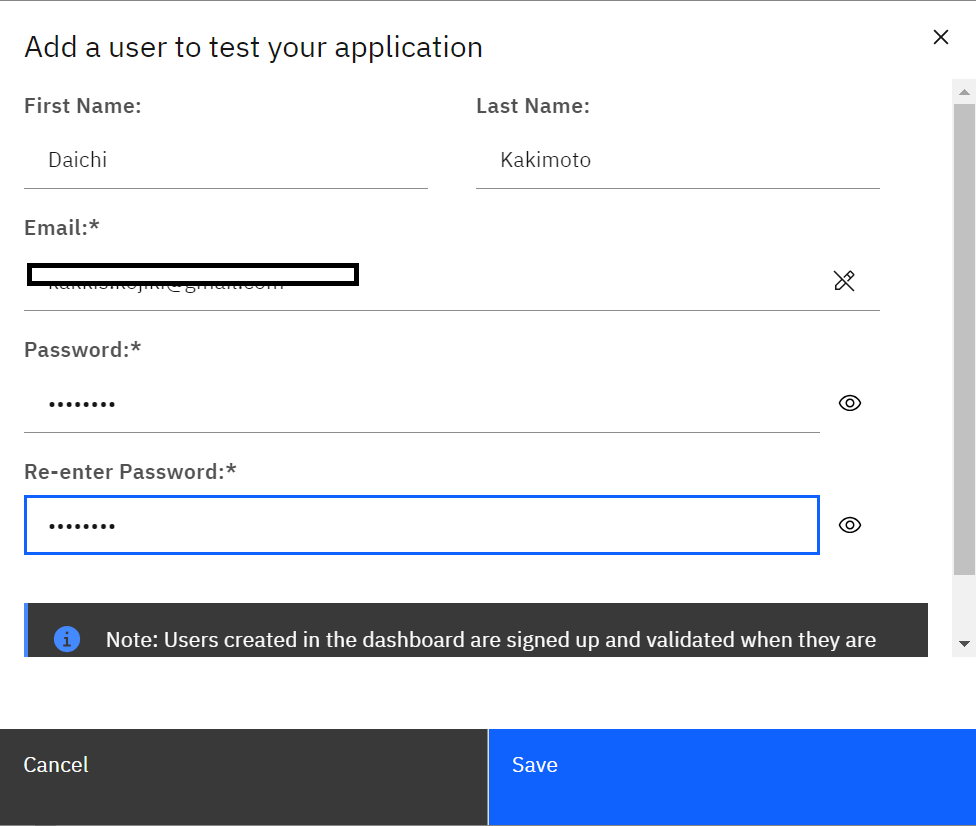
Task: Click the "Re-enter Password:*" label
Action: pyautogui.click(x=130, y=472)
